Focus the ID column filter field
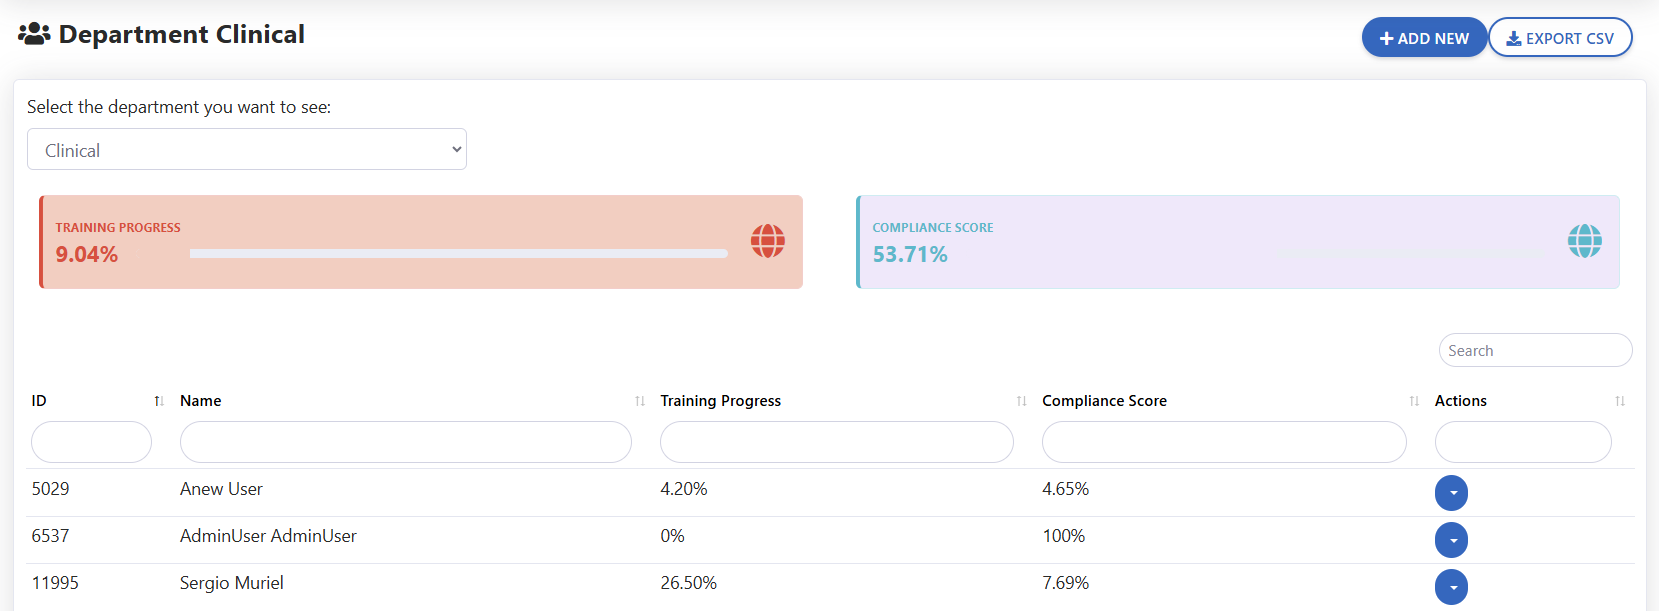Image resolution: width=1659 pixels, height=611 pixels. click(91, 442)
